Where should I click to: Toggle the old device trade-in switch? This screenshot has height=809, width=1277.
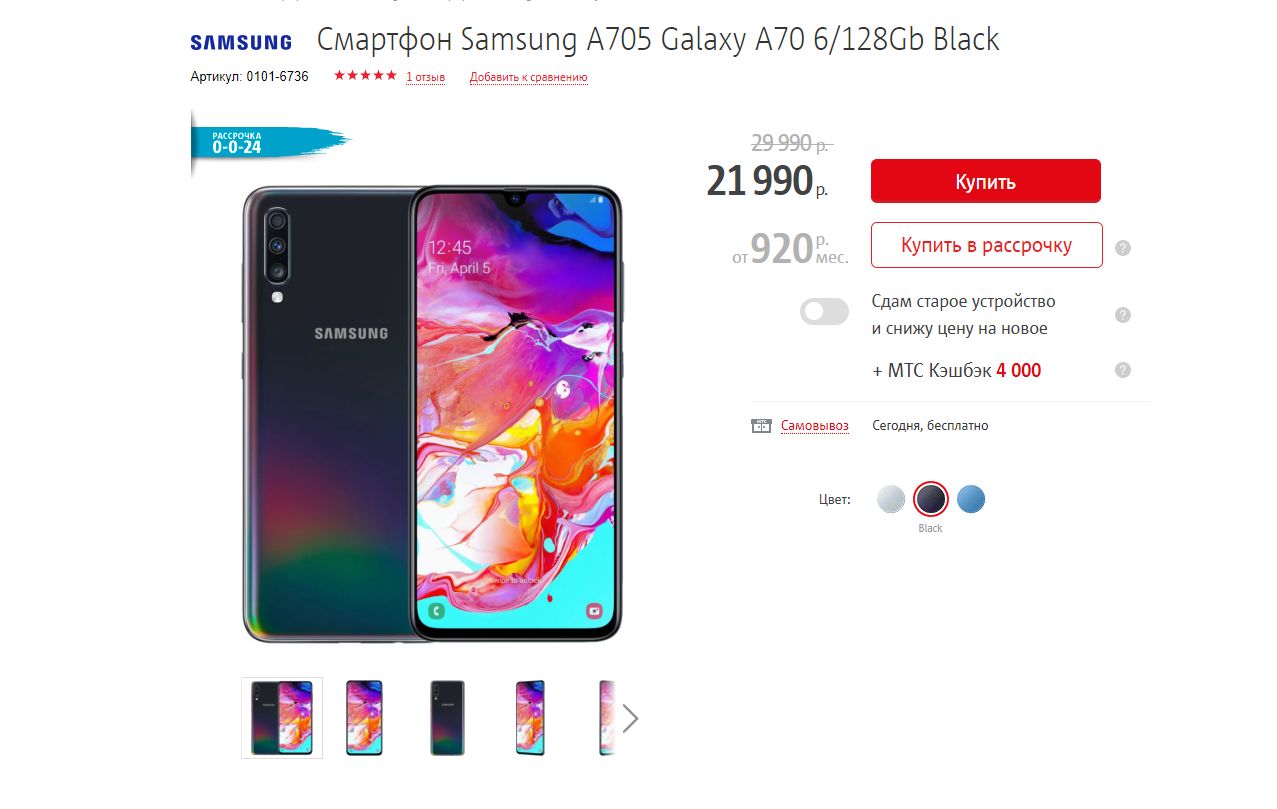824,312
